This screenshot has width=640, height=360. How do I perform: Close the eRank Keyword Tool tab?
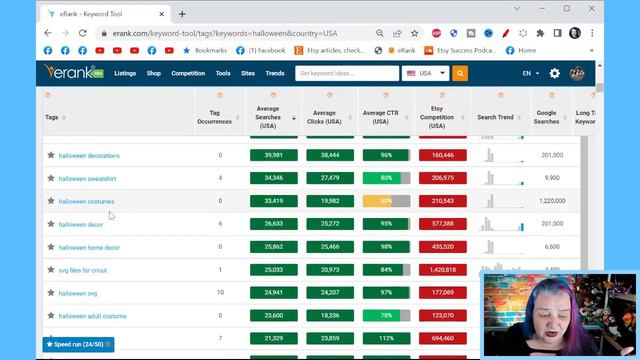[x=162, y=14]
